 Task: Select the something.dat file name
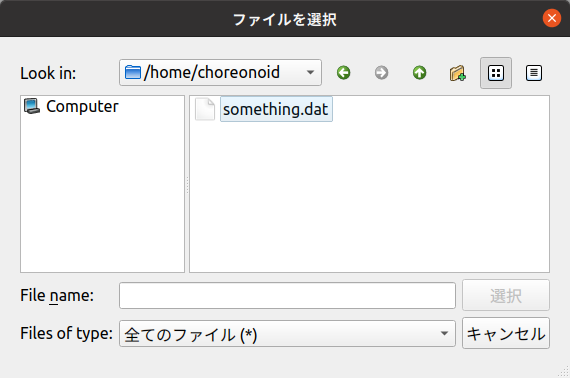coord(276,109)
